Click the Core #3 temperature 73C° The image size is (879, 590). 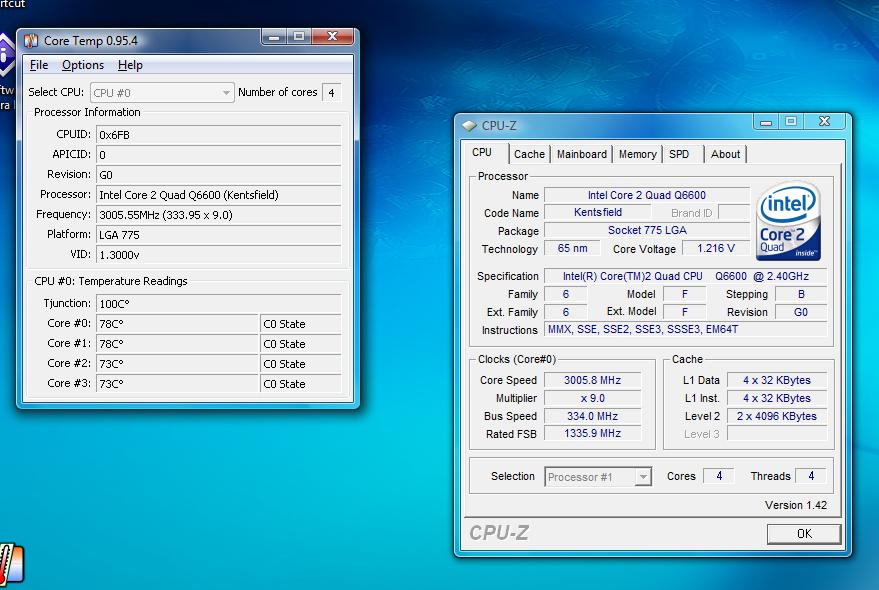[177, 384]
